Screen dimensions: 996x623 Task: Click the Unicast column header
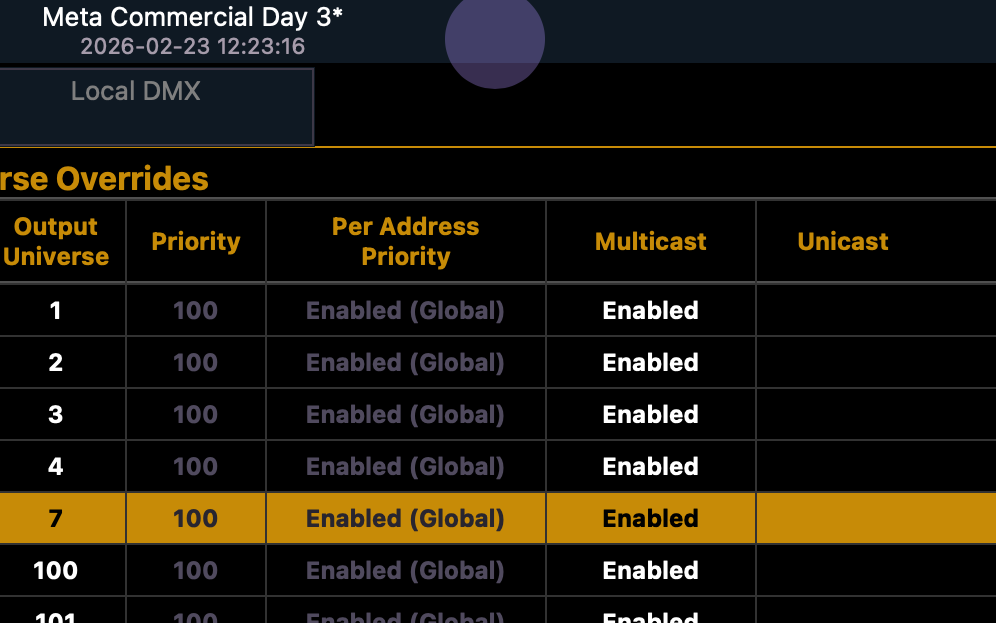[843, 241]
